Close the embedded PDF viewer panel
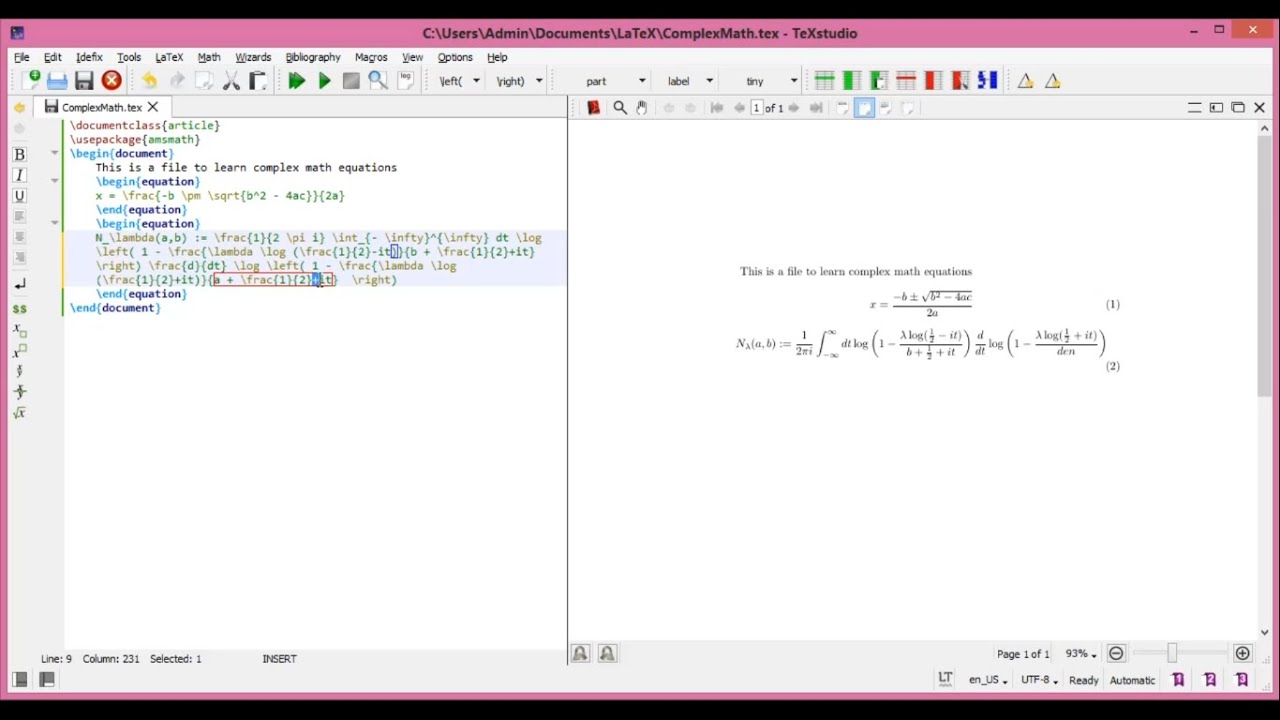This screenshot has height=720, width=1280. [1259, 108]
